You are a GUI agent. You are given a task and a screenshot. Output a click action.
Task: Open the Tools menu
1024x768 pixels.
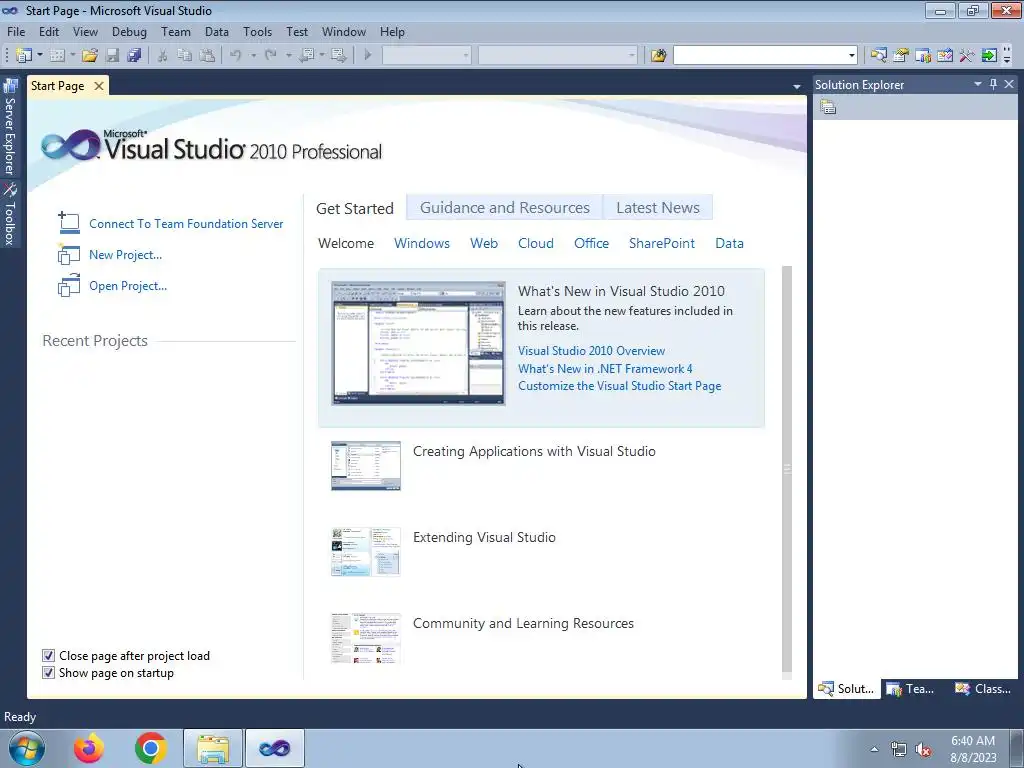pyautogui.click(x=257, y=31)
